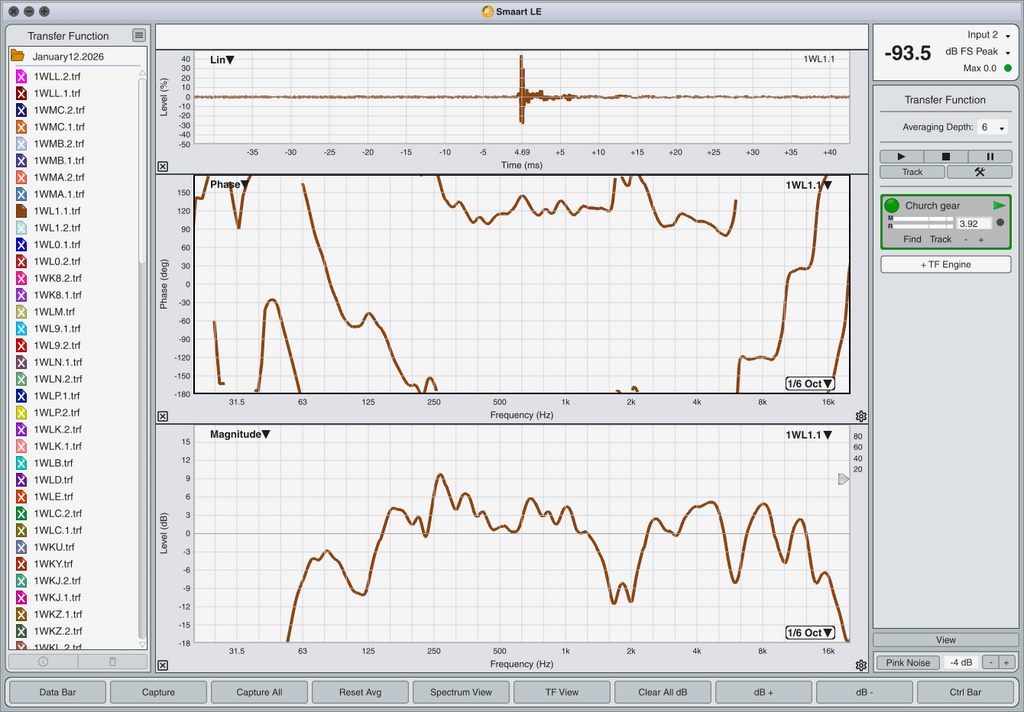
Task: Toggle the Church gear green enable circle
Action: click(x=892, y=206)
